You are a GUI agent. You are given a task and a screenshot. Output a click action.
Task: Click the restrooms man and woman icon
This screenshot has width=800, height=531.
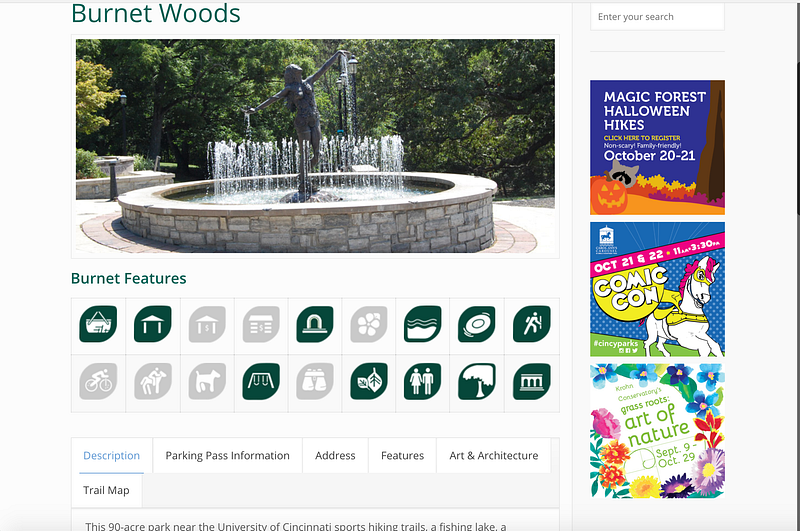point(422,381)
